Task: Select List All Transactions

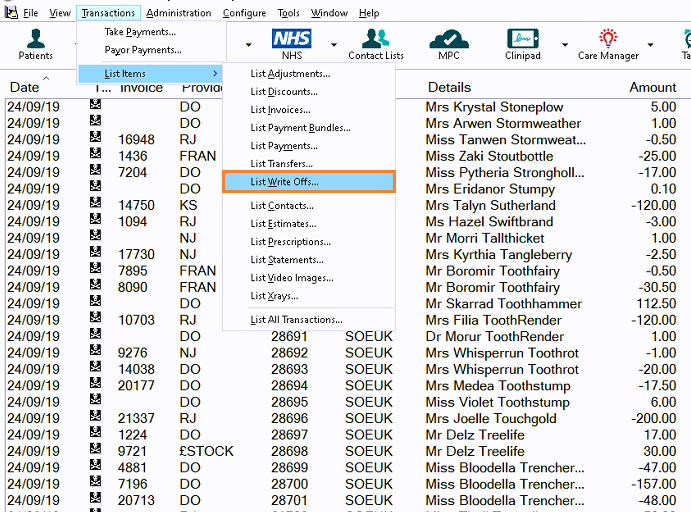Action: [296, 320]
